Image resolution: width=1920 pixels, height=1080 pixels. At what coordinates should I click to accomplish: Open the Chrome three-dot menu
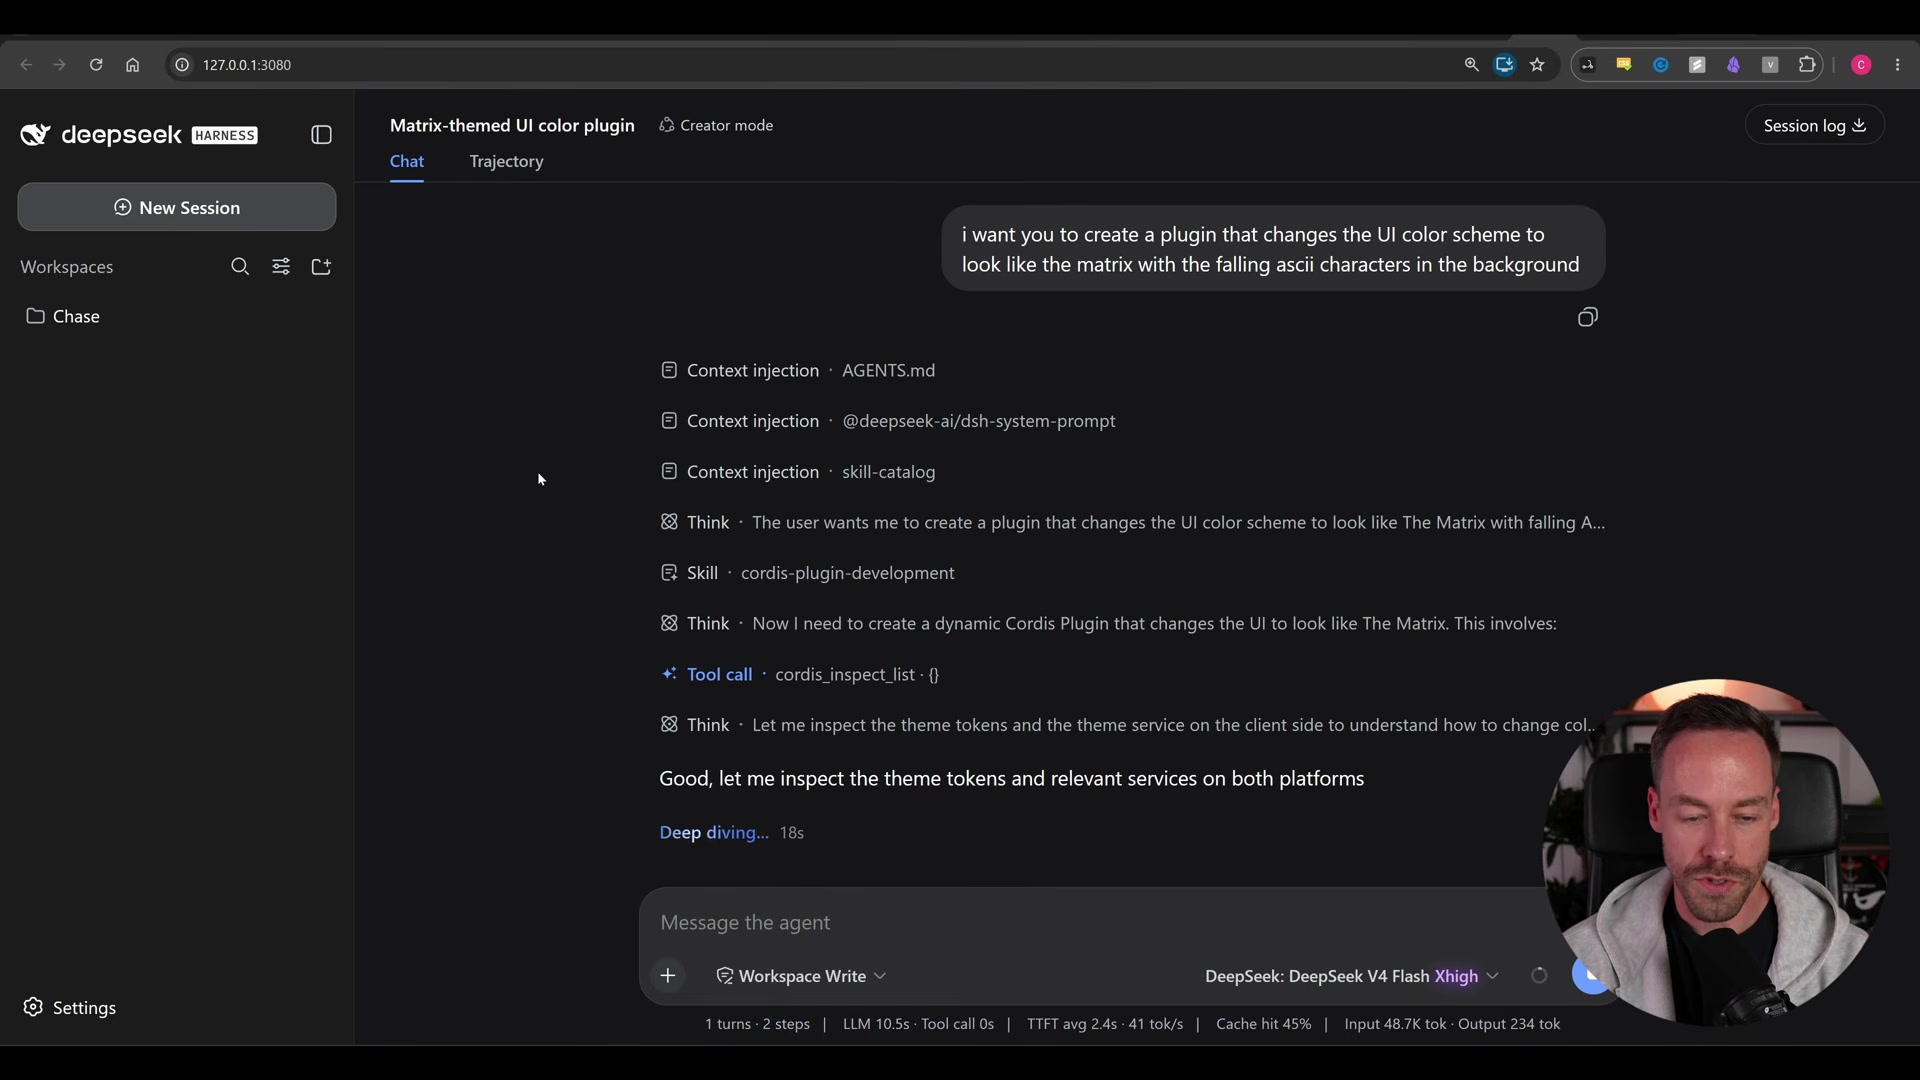pos(1898,65)
